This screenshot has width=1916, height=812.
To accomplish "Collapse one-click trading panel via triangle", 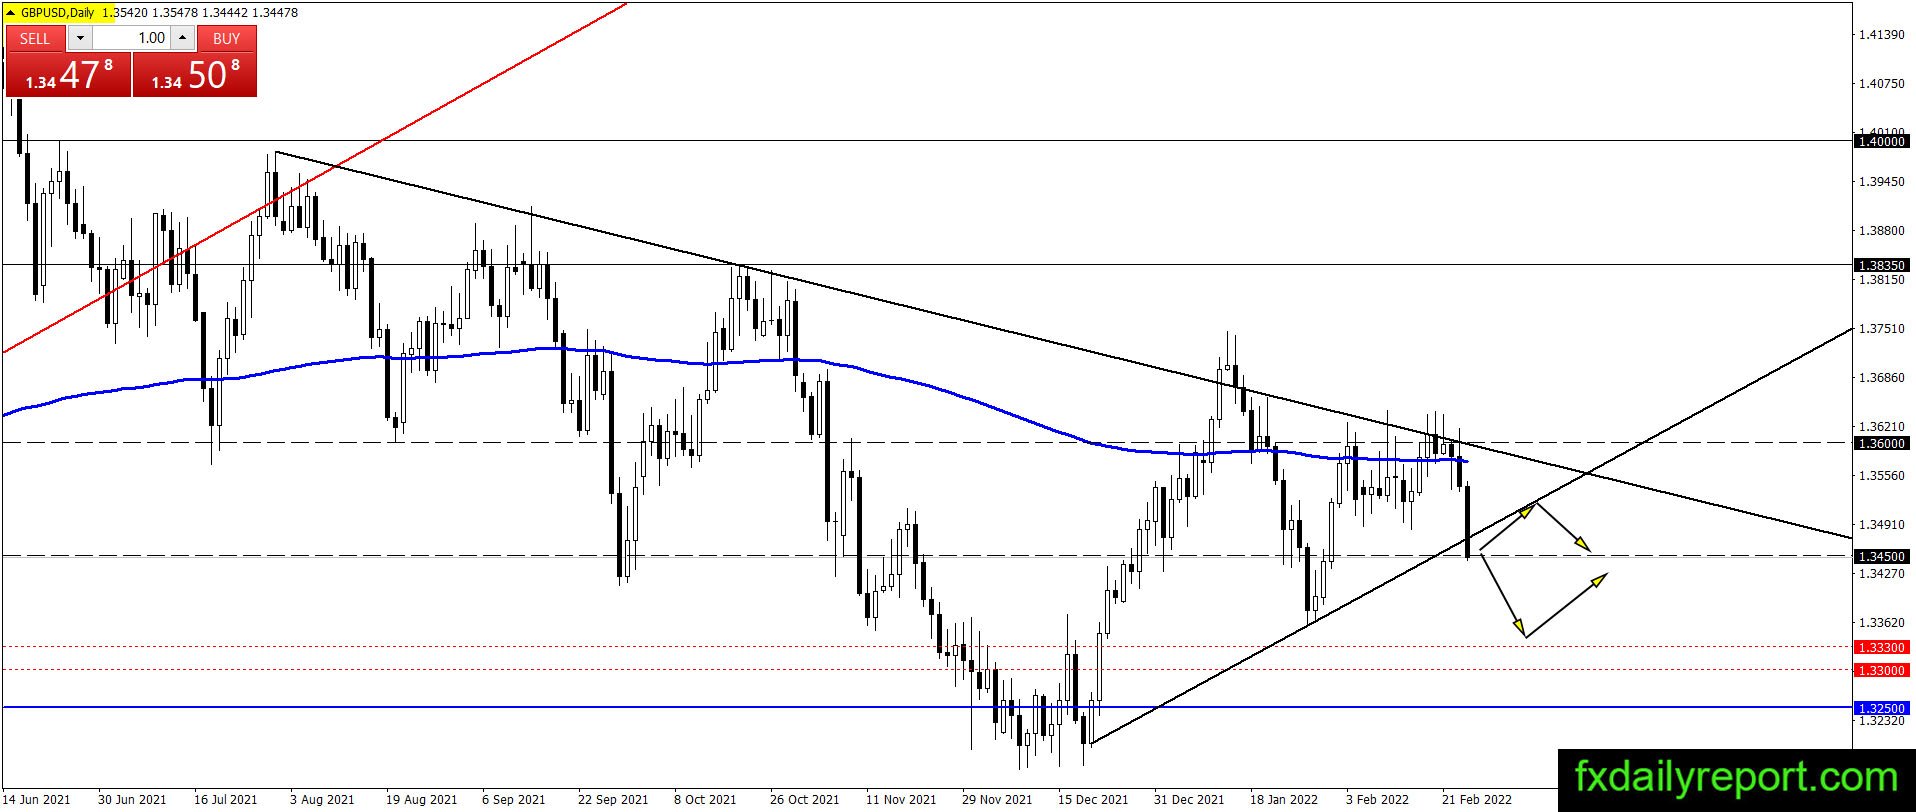I will click(10, 13).
